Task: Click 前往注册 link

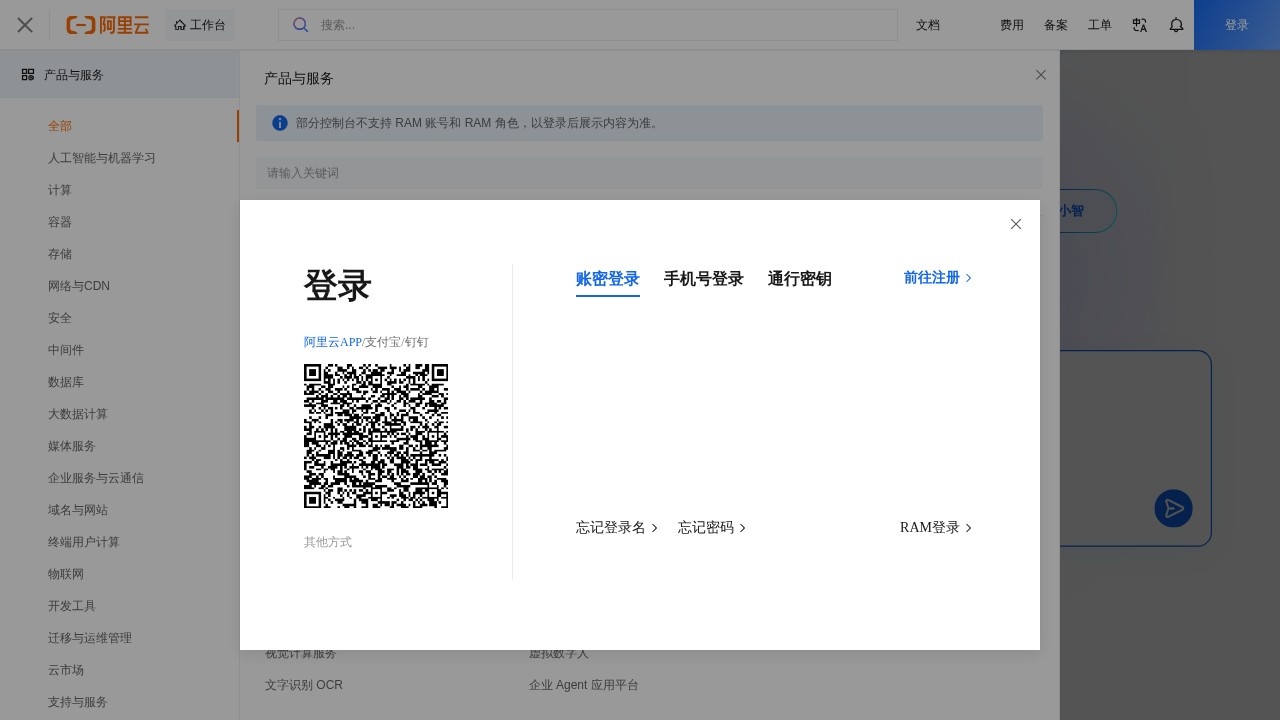Action: click(938, 278)
